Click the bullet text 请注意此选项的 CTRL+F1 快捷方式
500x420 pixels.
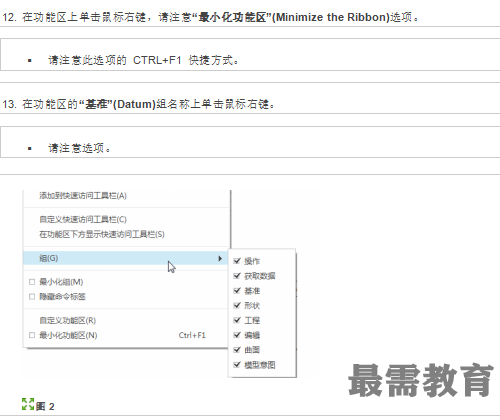pyautogui.click(x=143, y=60)
